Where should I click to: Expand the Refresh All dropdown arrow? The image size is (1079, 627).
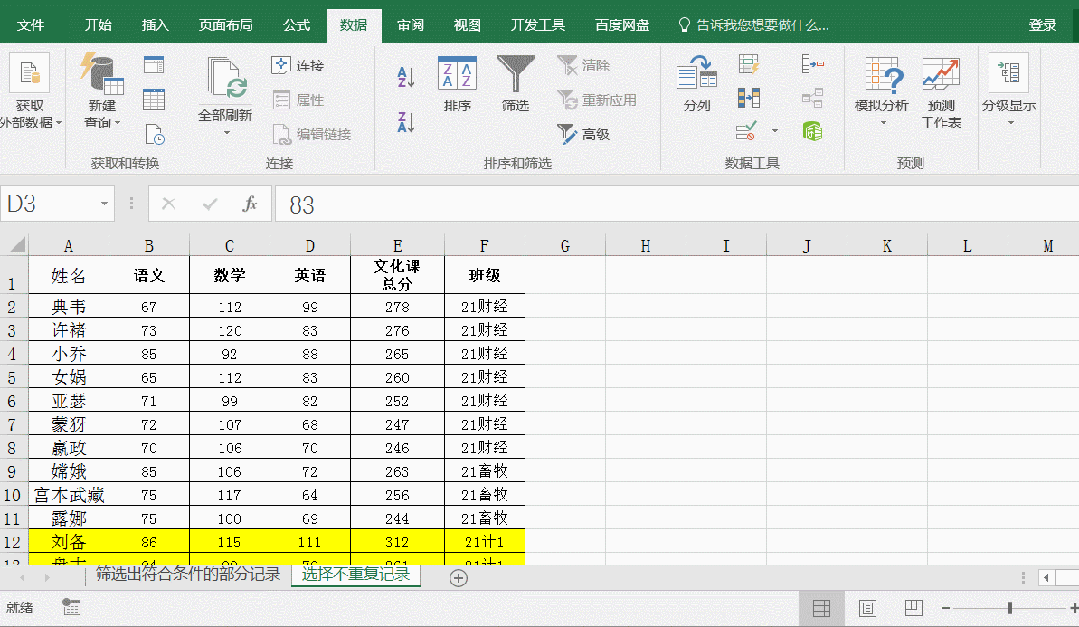(x=226, y=133)
